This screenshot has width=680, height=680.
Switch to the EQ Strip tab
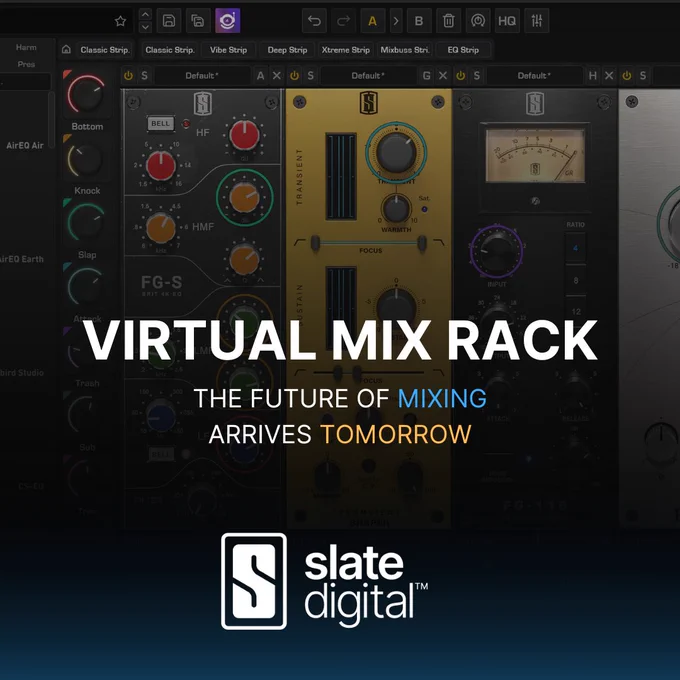point(463,50)
